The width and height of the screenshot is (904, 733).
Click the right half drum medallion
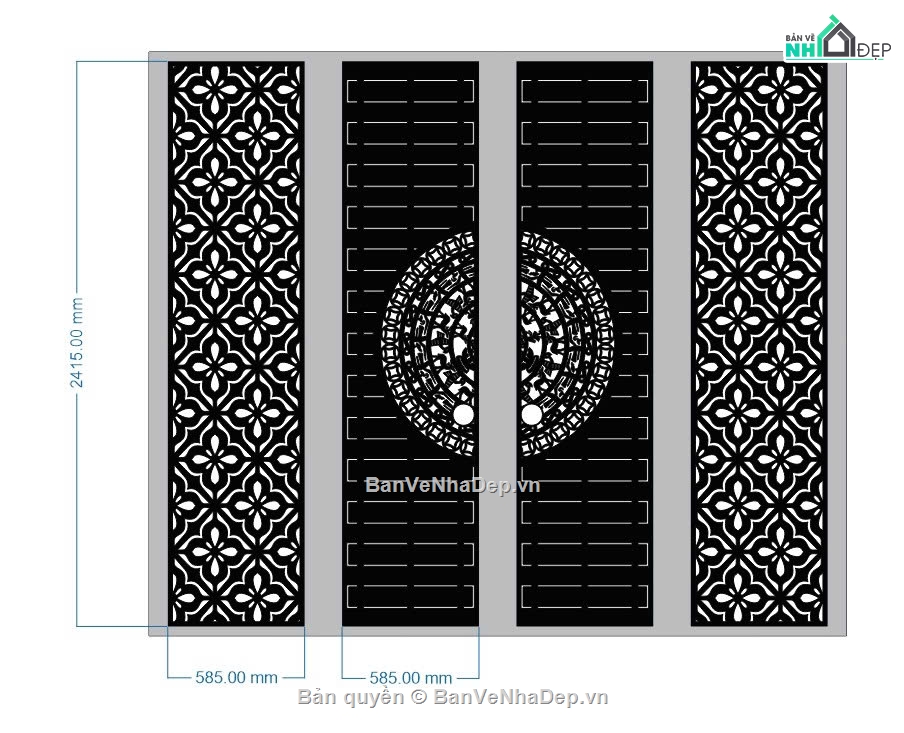pos(567,344)
